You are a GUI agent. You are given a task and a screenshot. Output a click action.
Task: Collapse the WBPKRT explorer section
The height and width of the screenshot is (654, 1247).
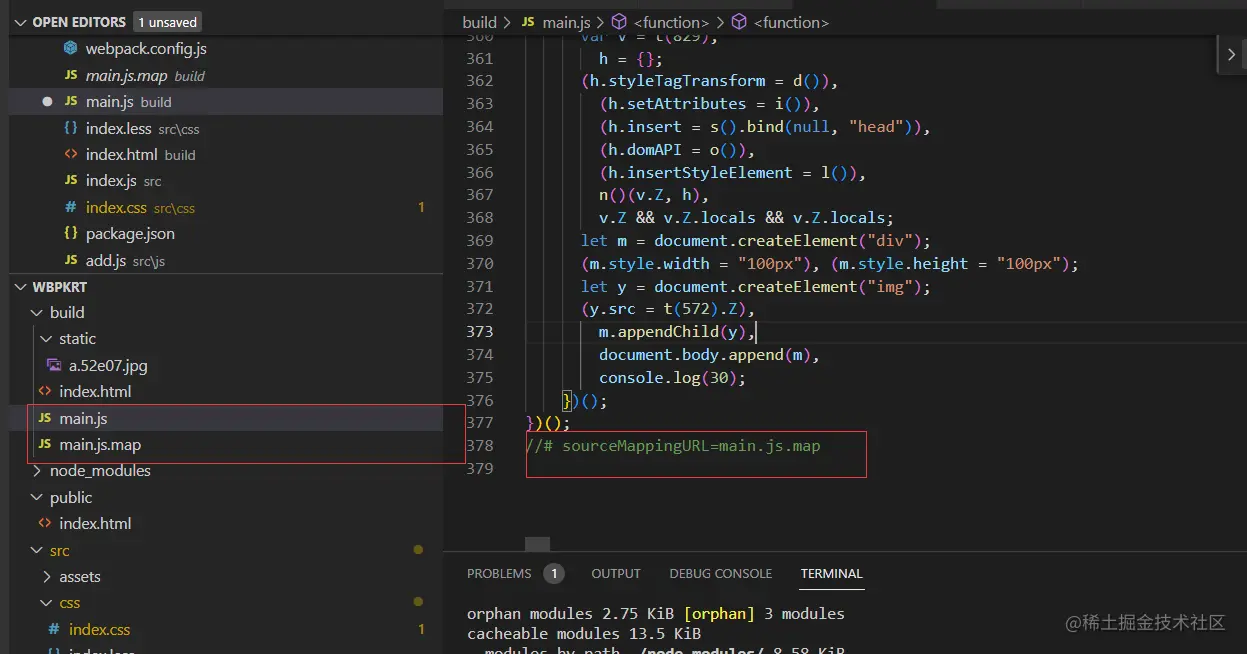pos(22,287)
